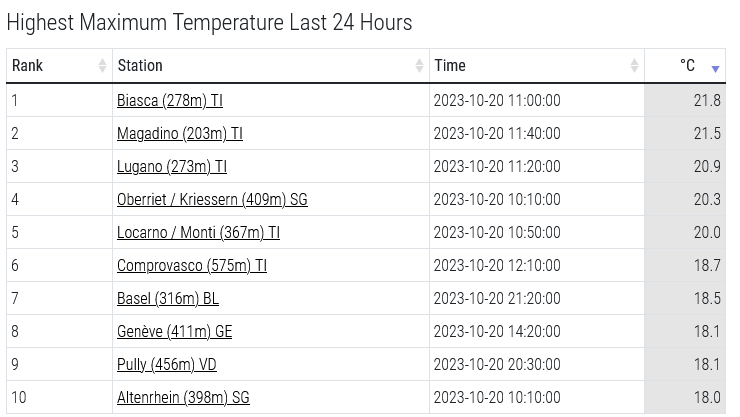
Task: Open Genève (411m) GE station link
Action: pos(175,332)
